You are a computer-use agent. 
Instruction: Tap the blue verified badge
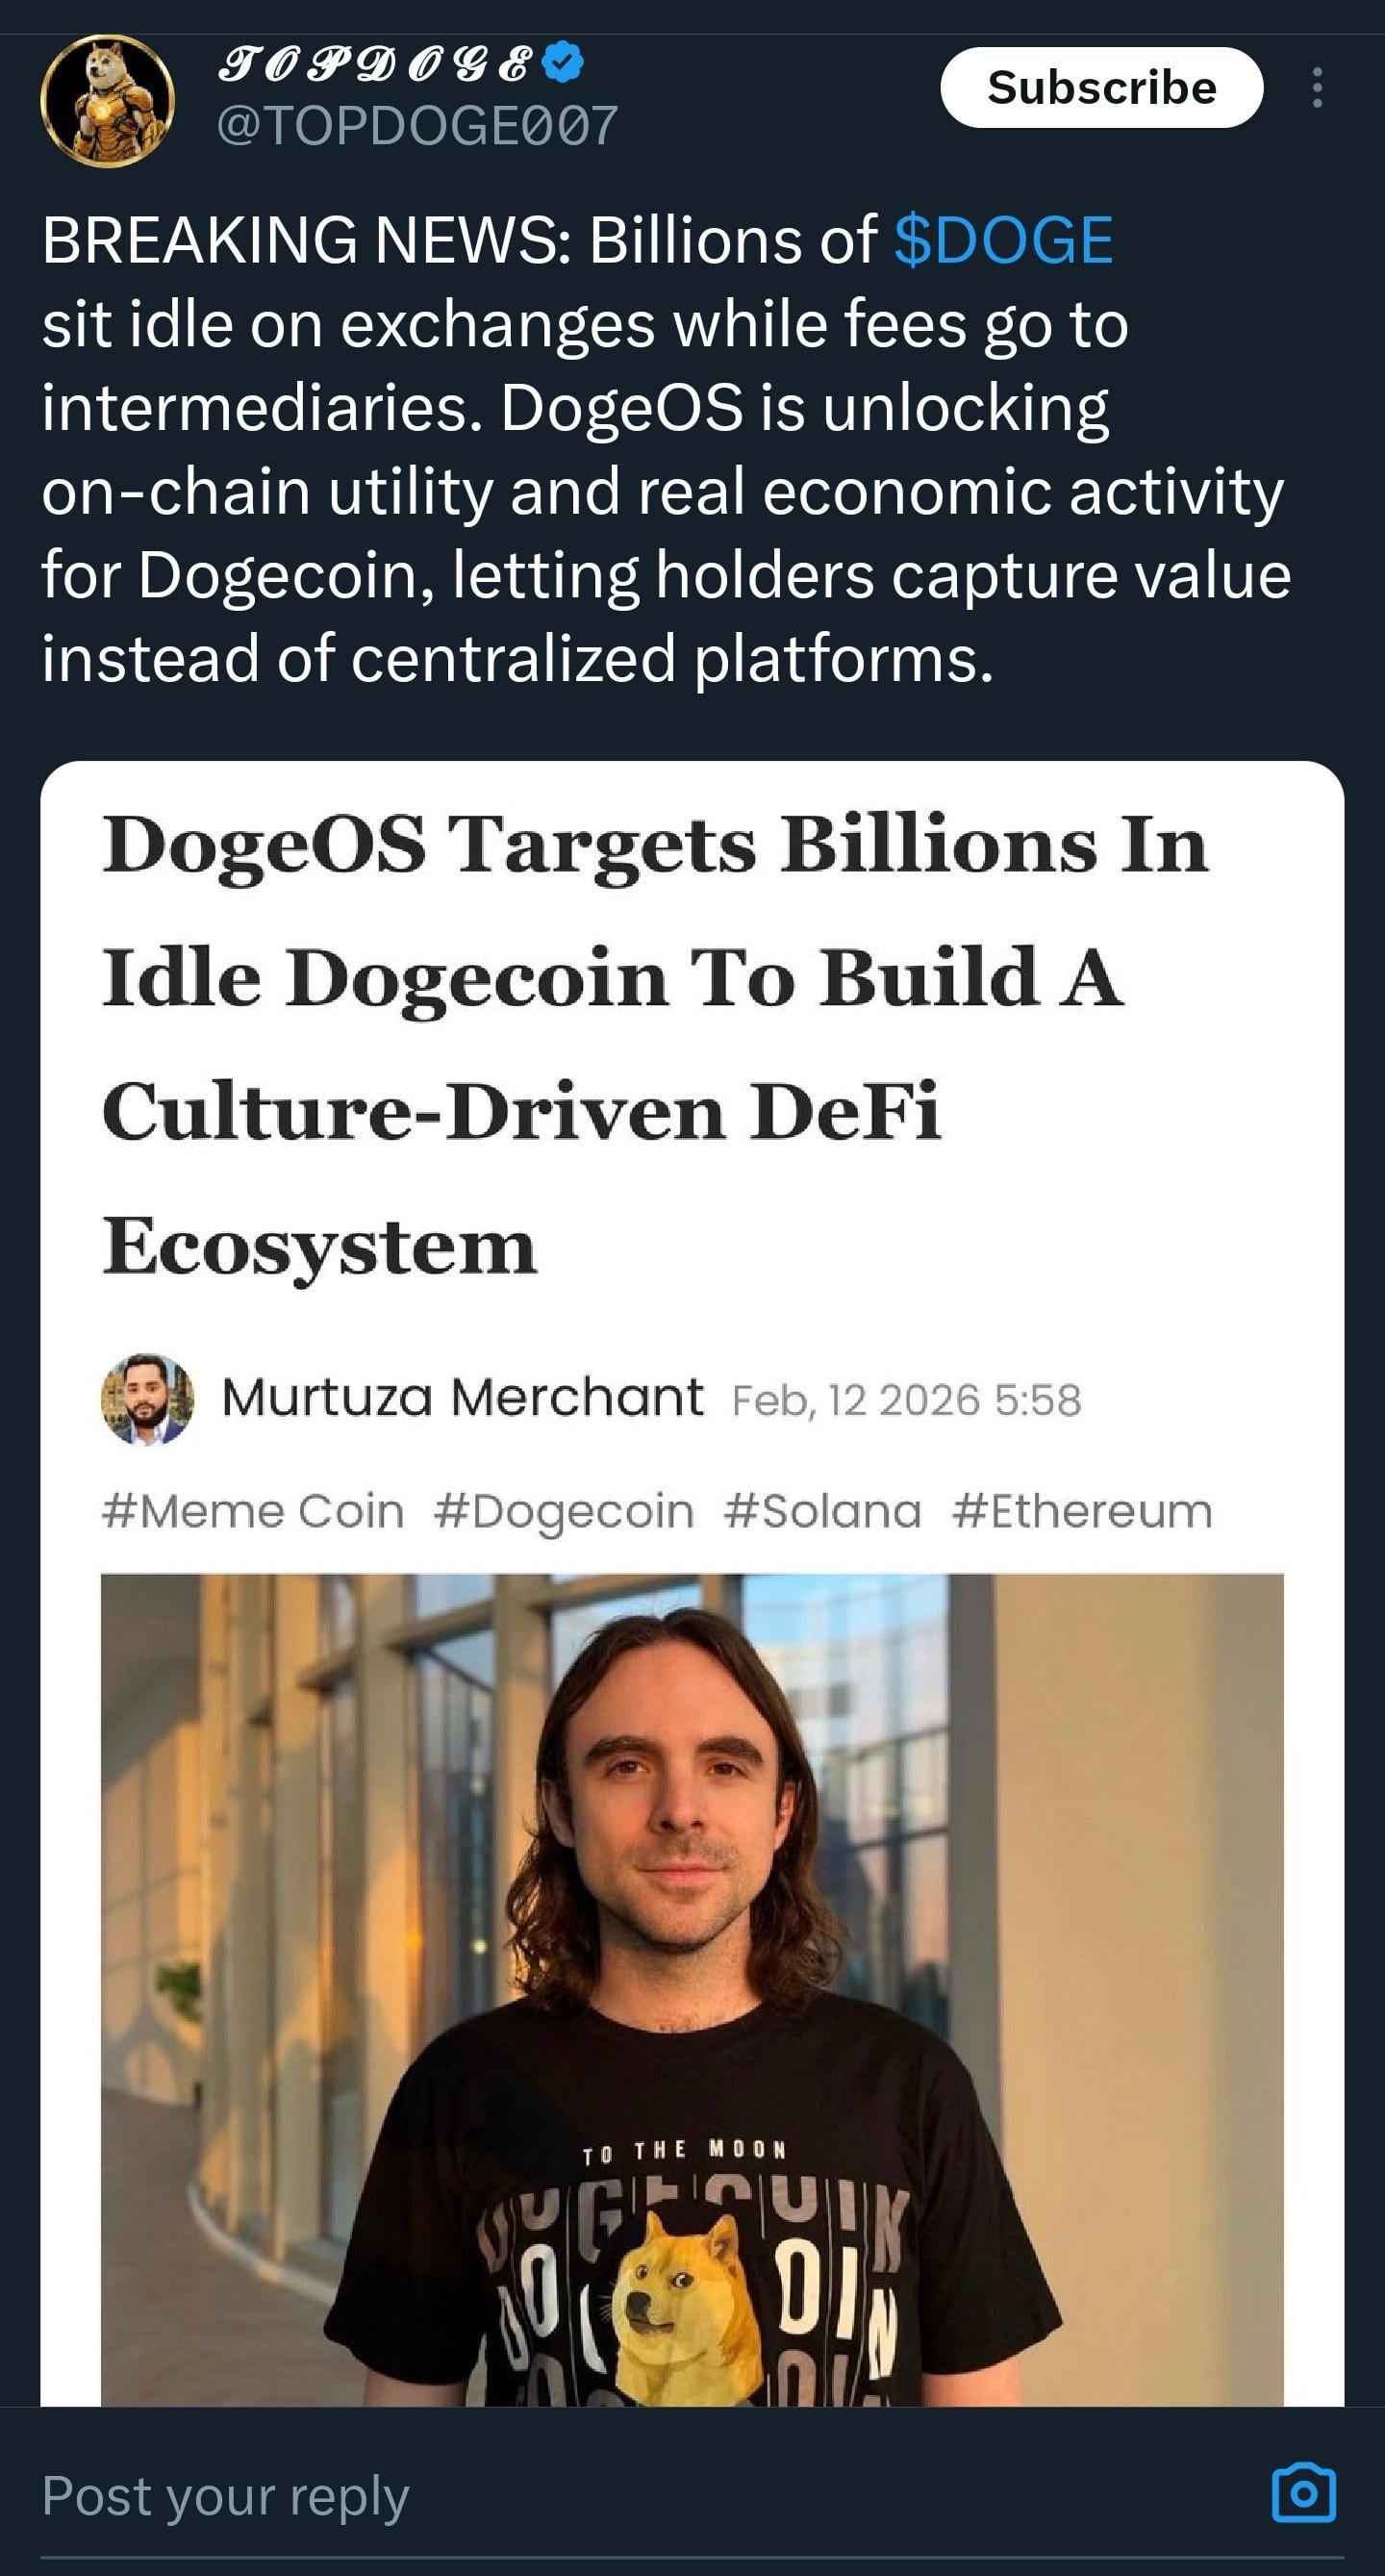[563, 63]
